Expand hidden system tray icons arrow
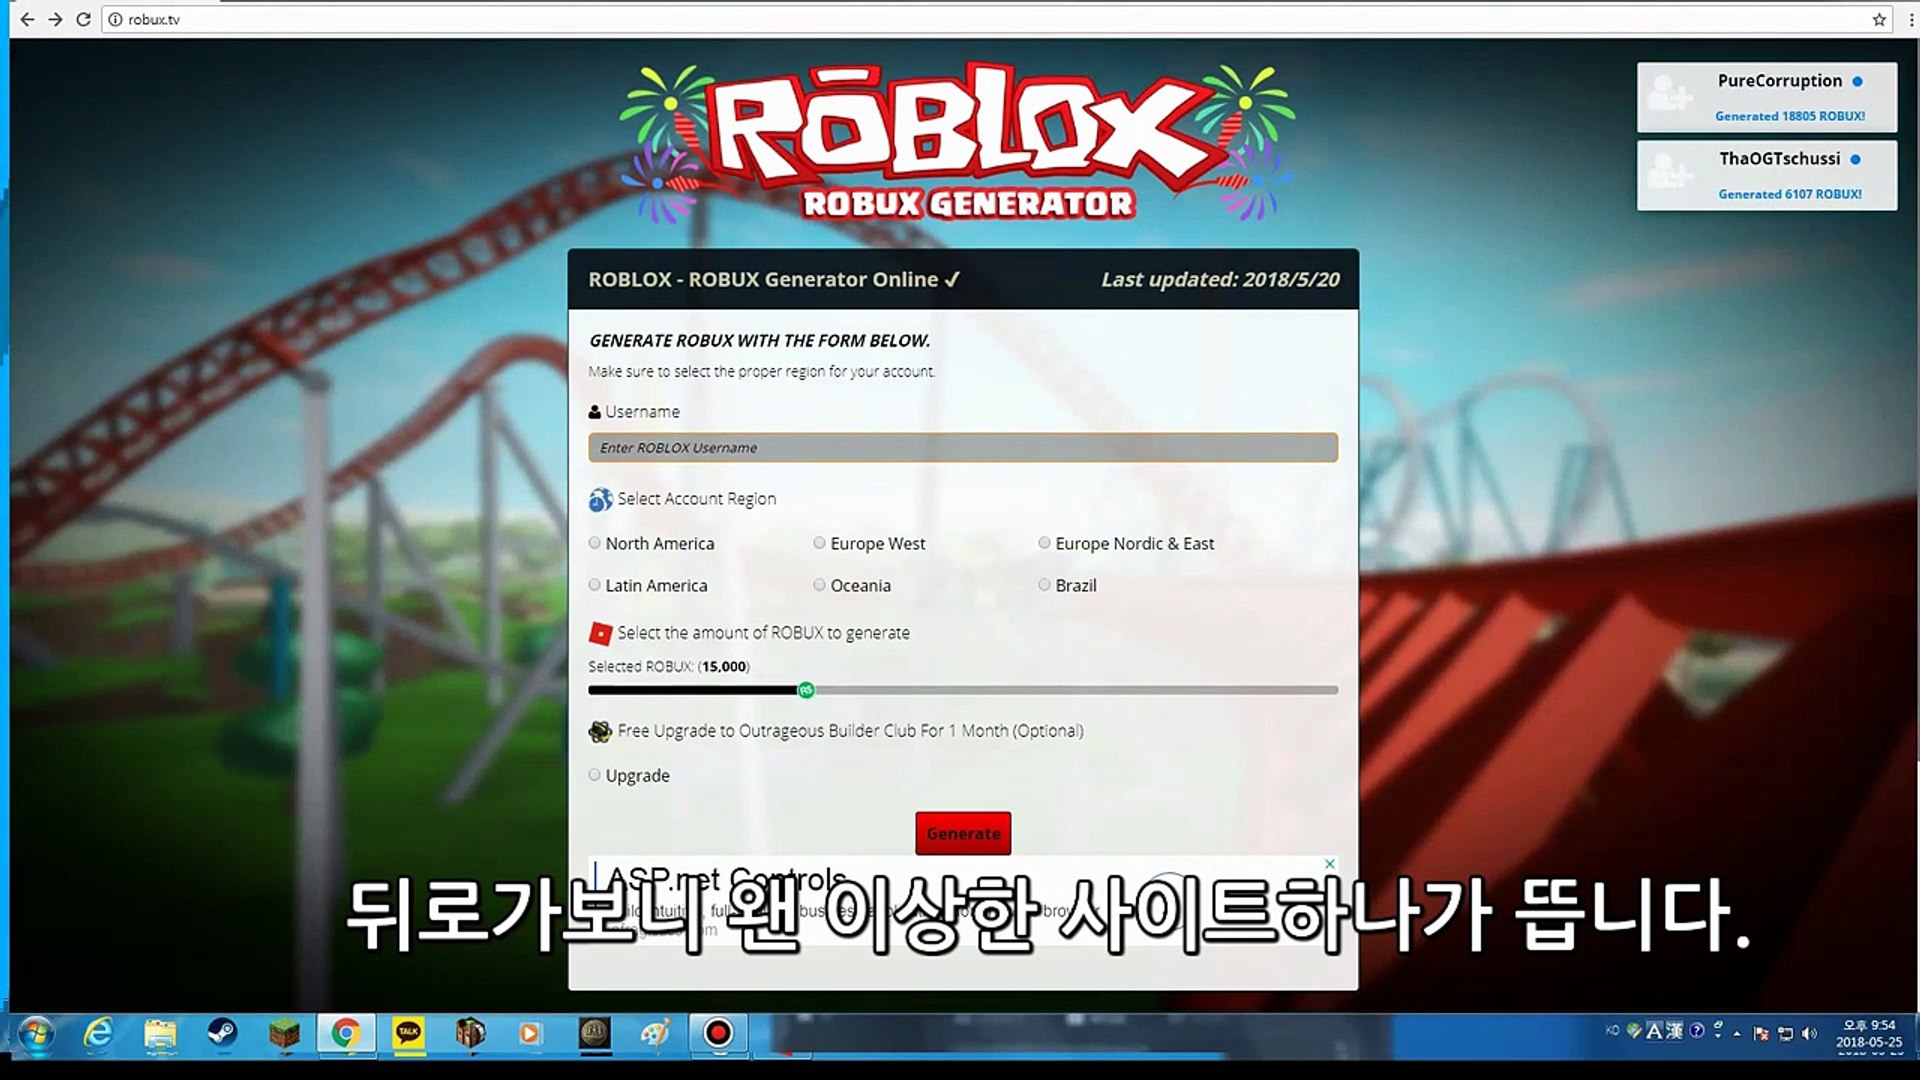Image resolution: width=1920 pixels, height=1080 pixels. [1737, 1033]
